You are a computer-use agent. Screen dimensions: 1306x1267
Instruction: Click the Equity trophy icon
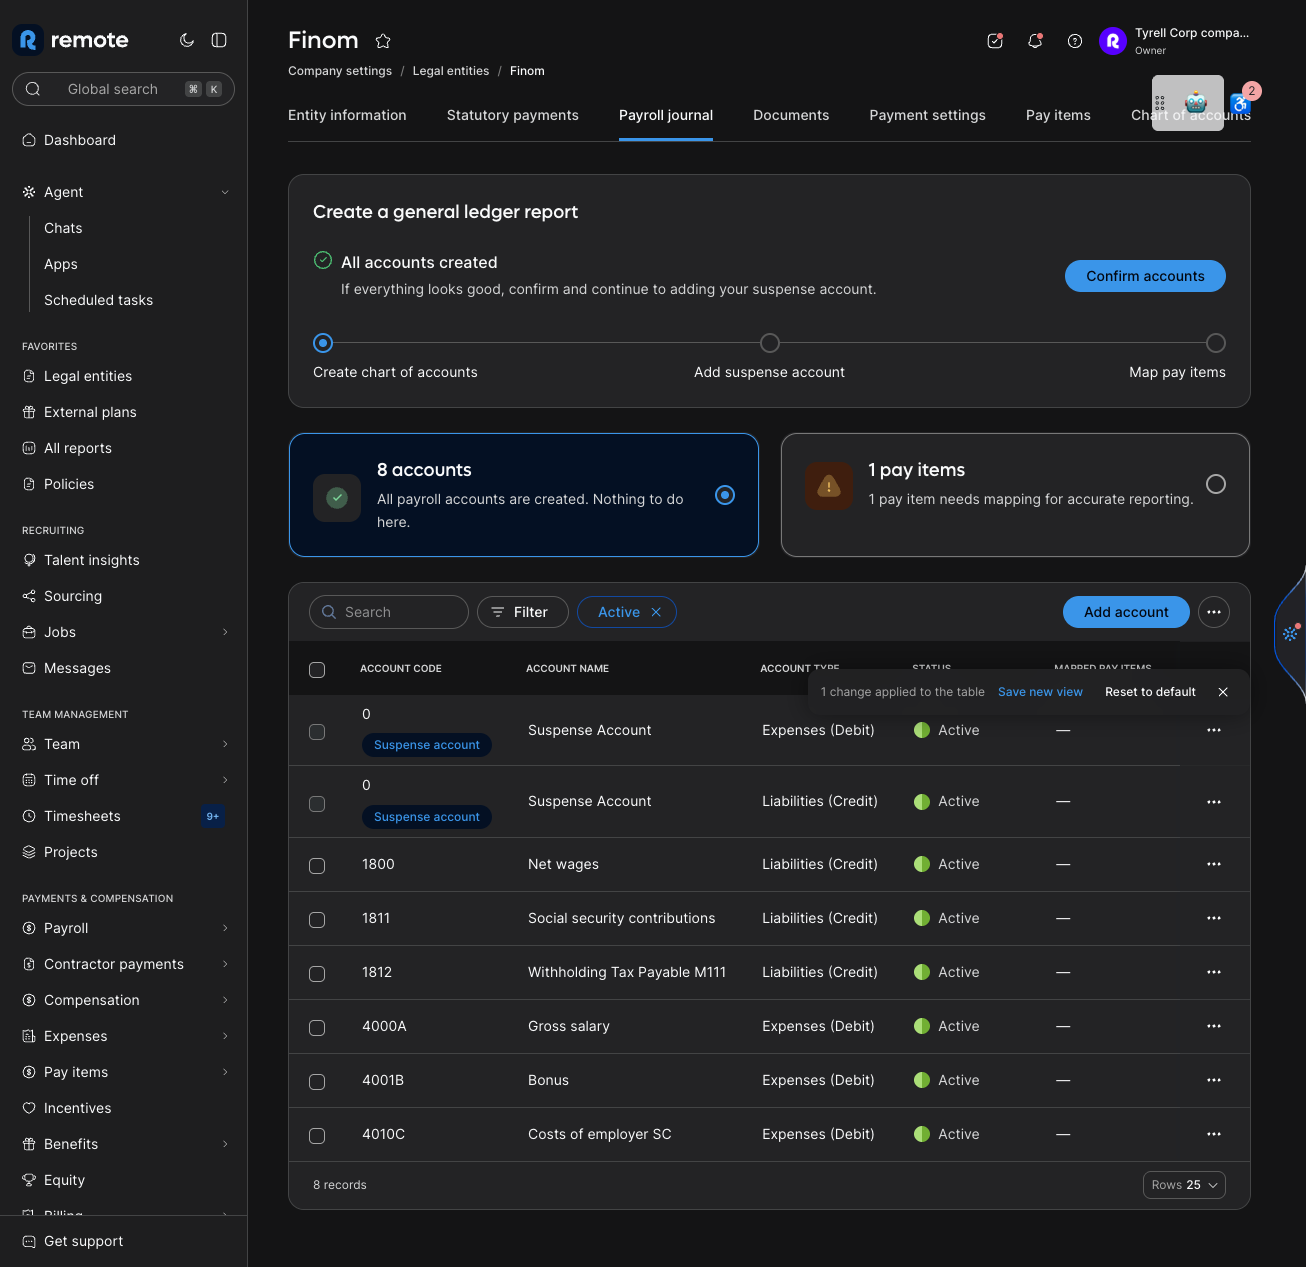tap(29, 1180)
